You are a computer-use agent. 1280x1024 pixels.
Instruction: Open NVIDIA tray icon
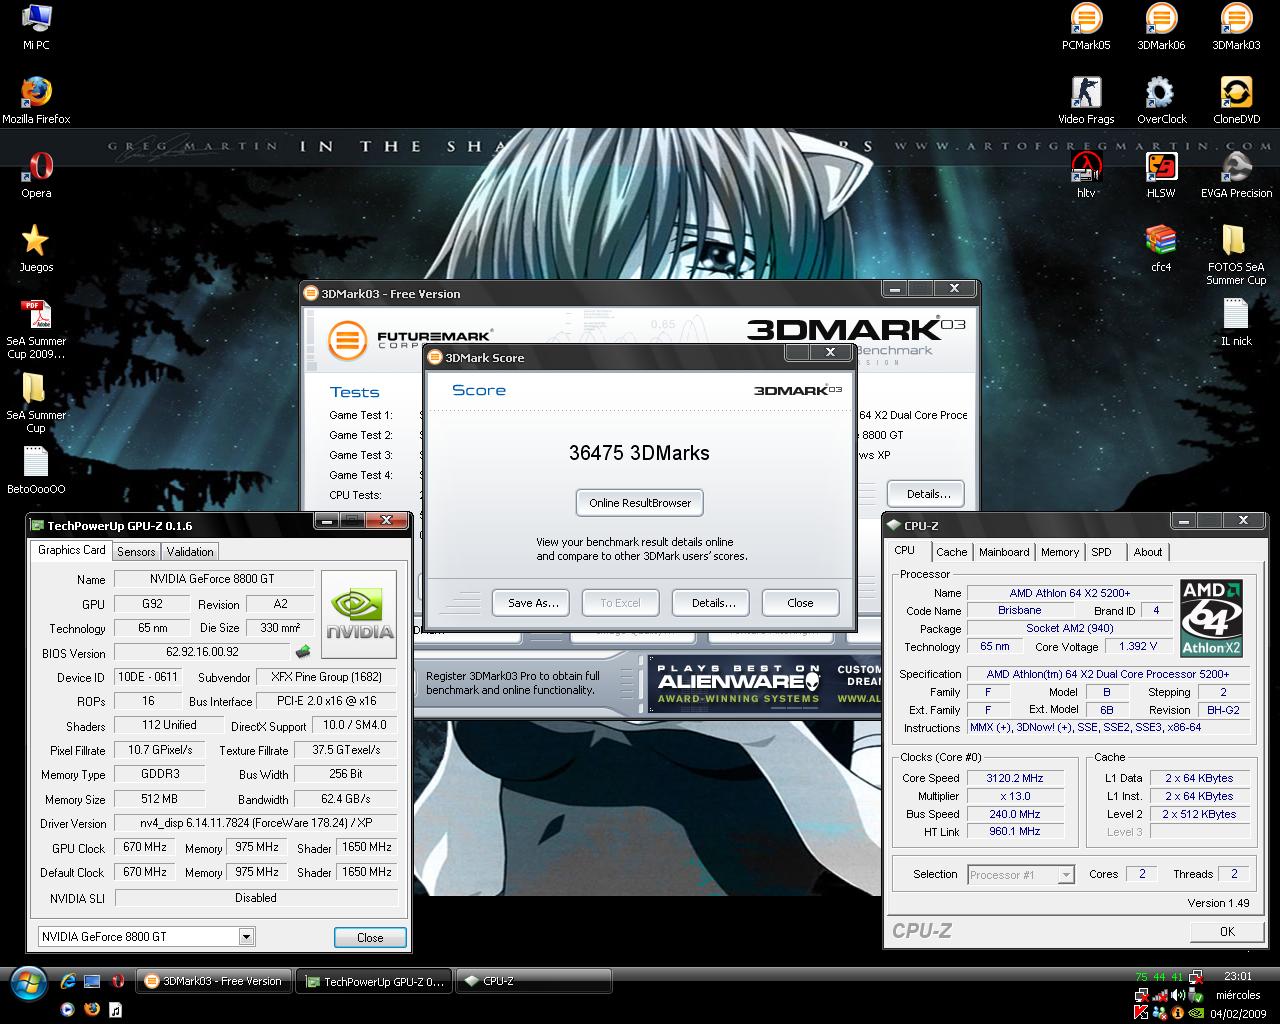tap(1195, 1012)
